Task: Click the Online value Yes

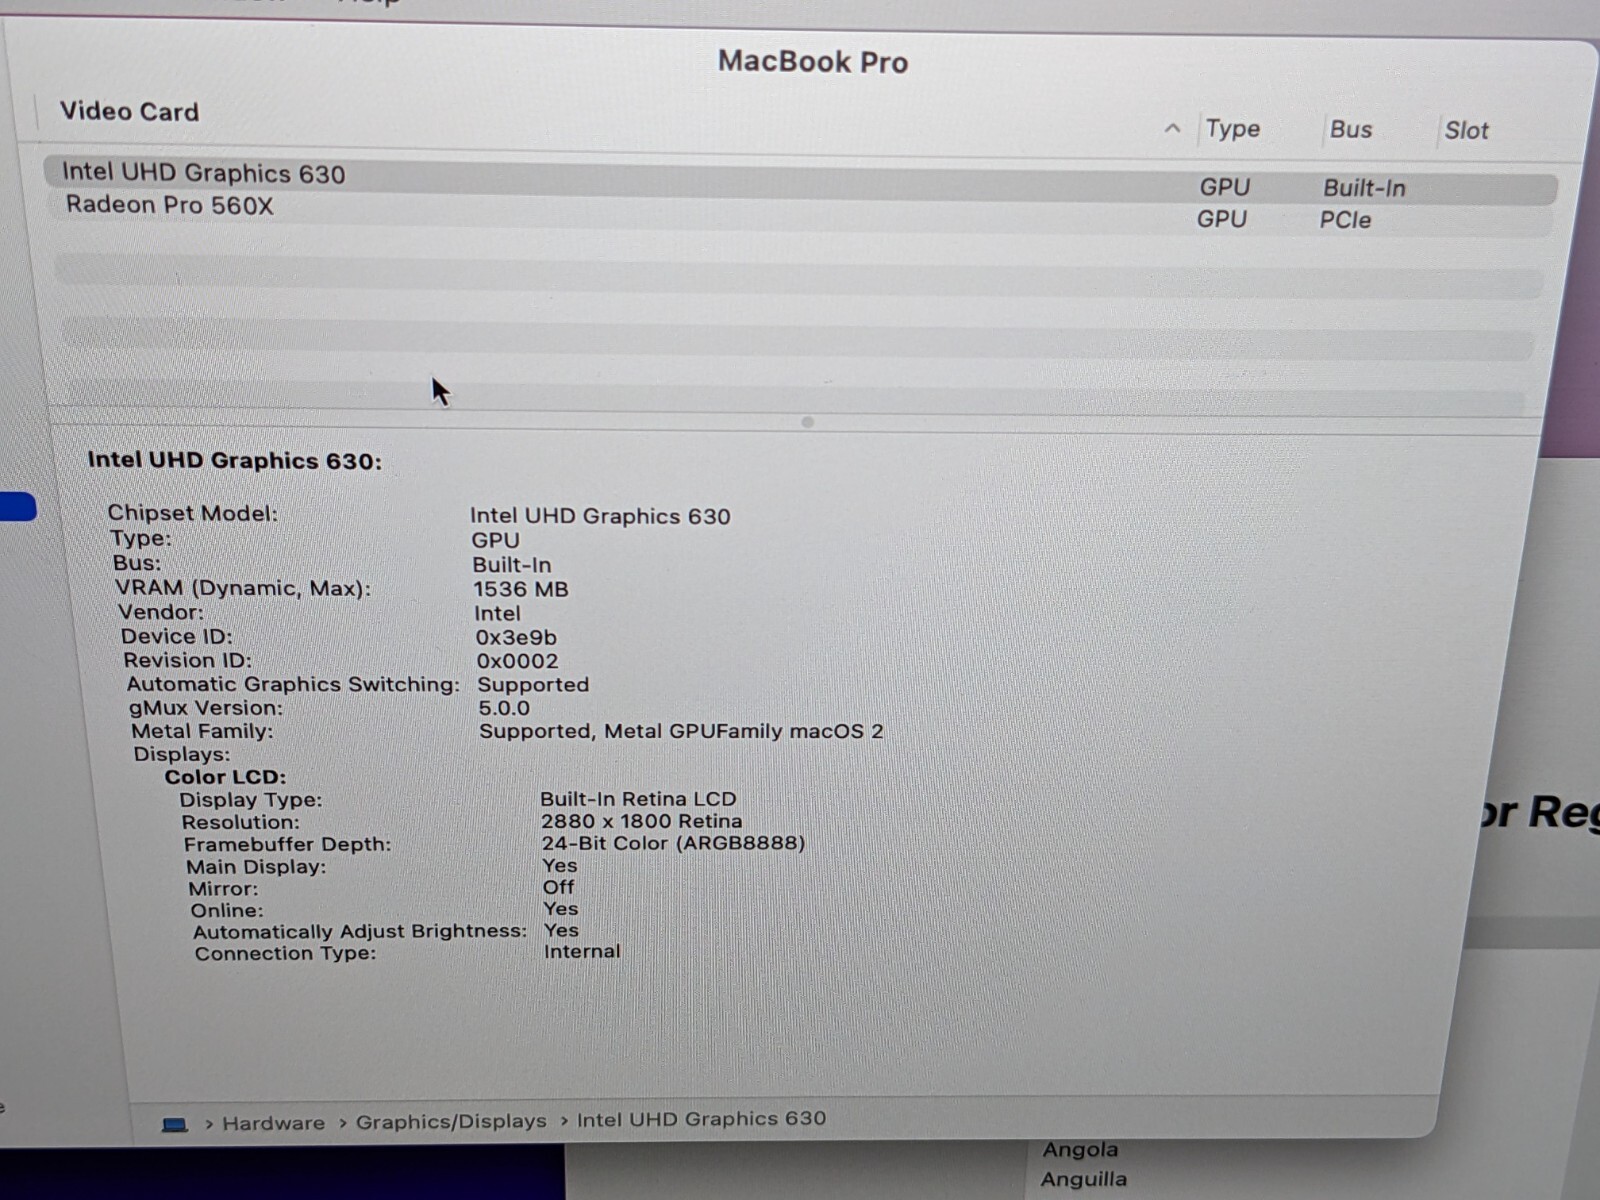Action: point(561,909)
